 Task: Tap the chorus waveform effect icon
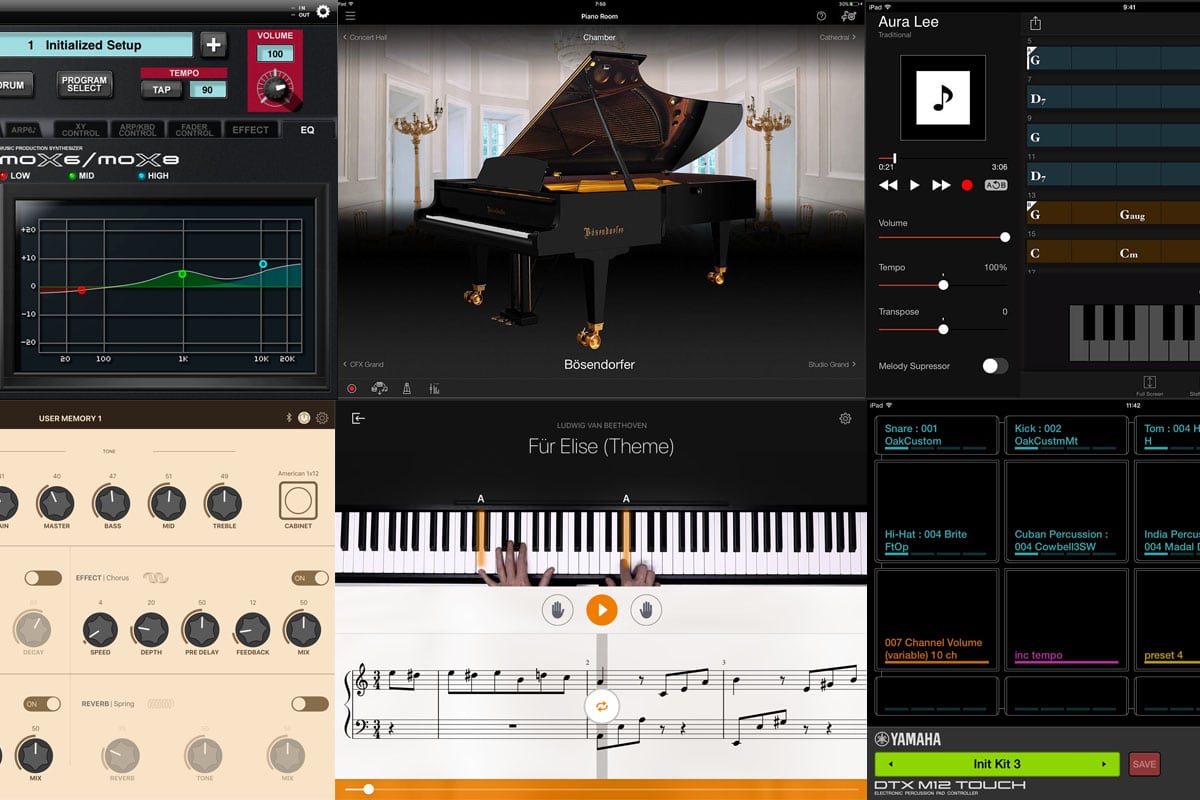tap(155, 578)
